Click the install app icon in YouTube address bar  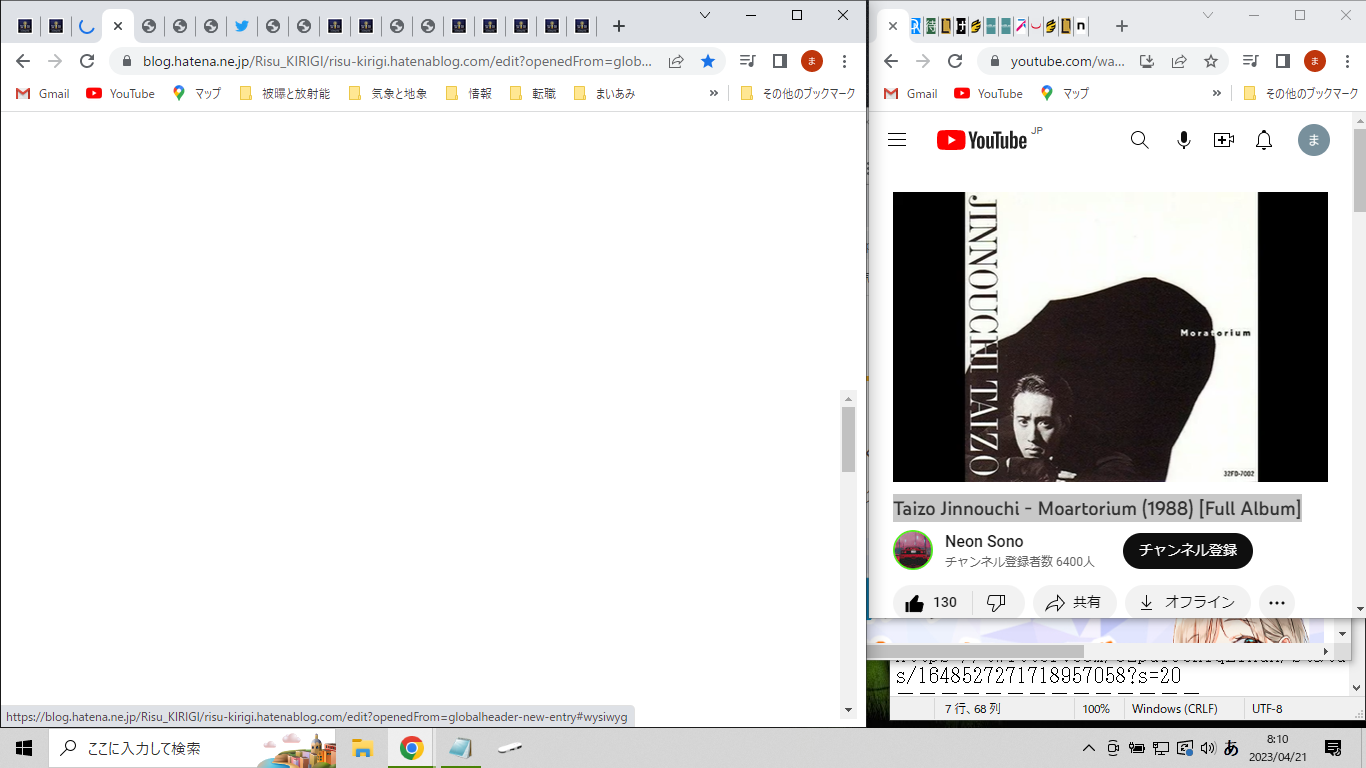(x=1147, y=61)
